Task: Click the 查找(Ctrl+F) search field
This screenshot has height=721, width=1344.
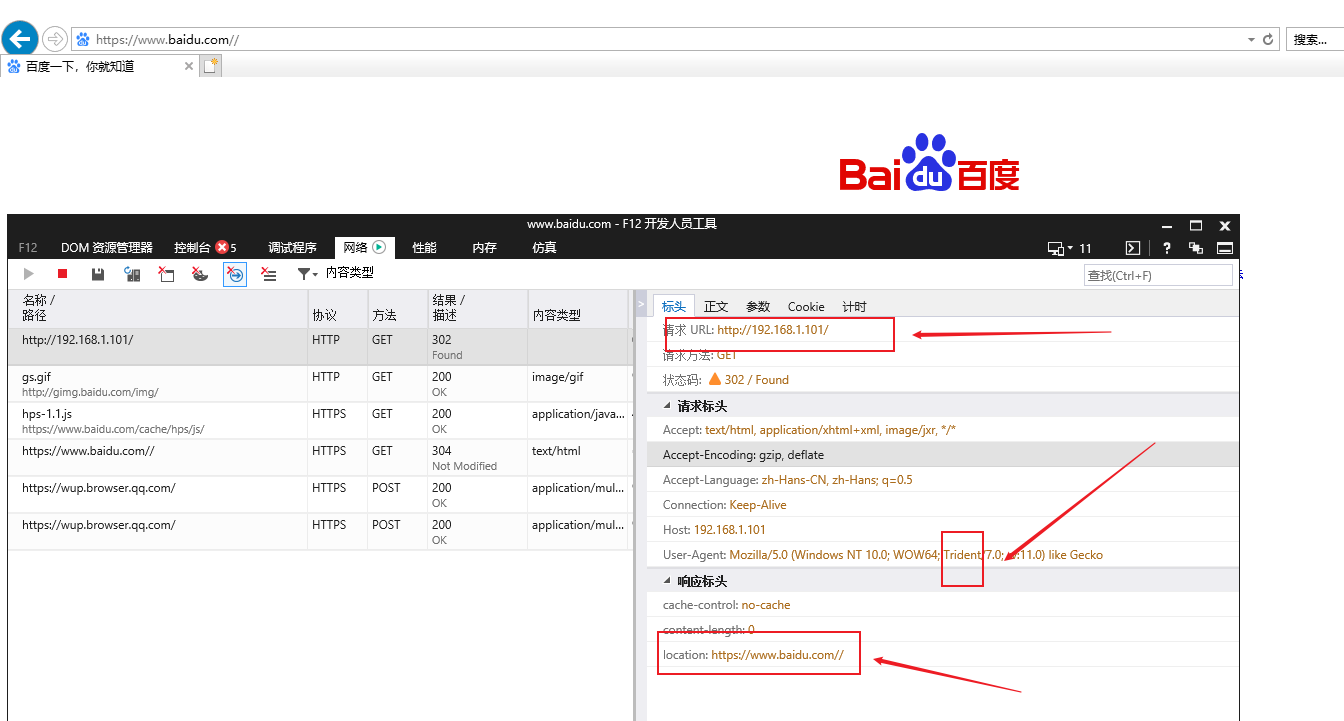Action: pos(1158,275)
